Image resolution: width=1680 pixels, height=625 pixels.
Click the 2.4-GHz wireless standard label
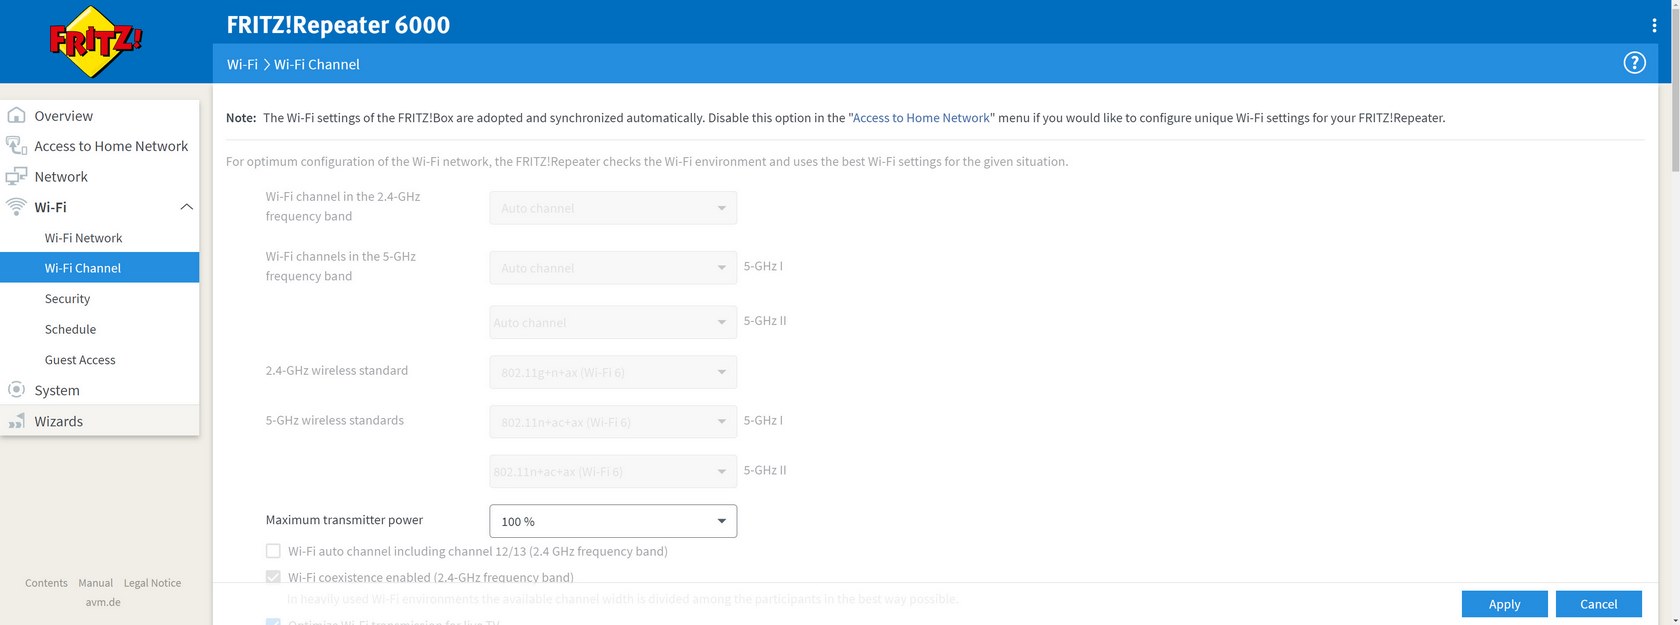coord(337,371)
